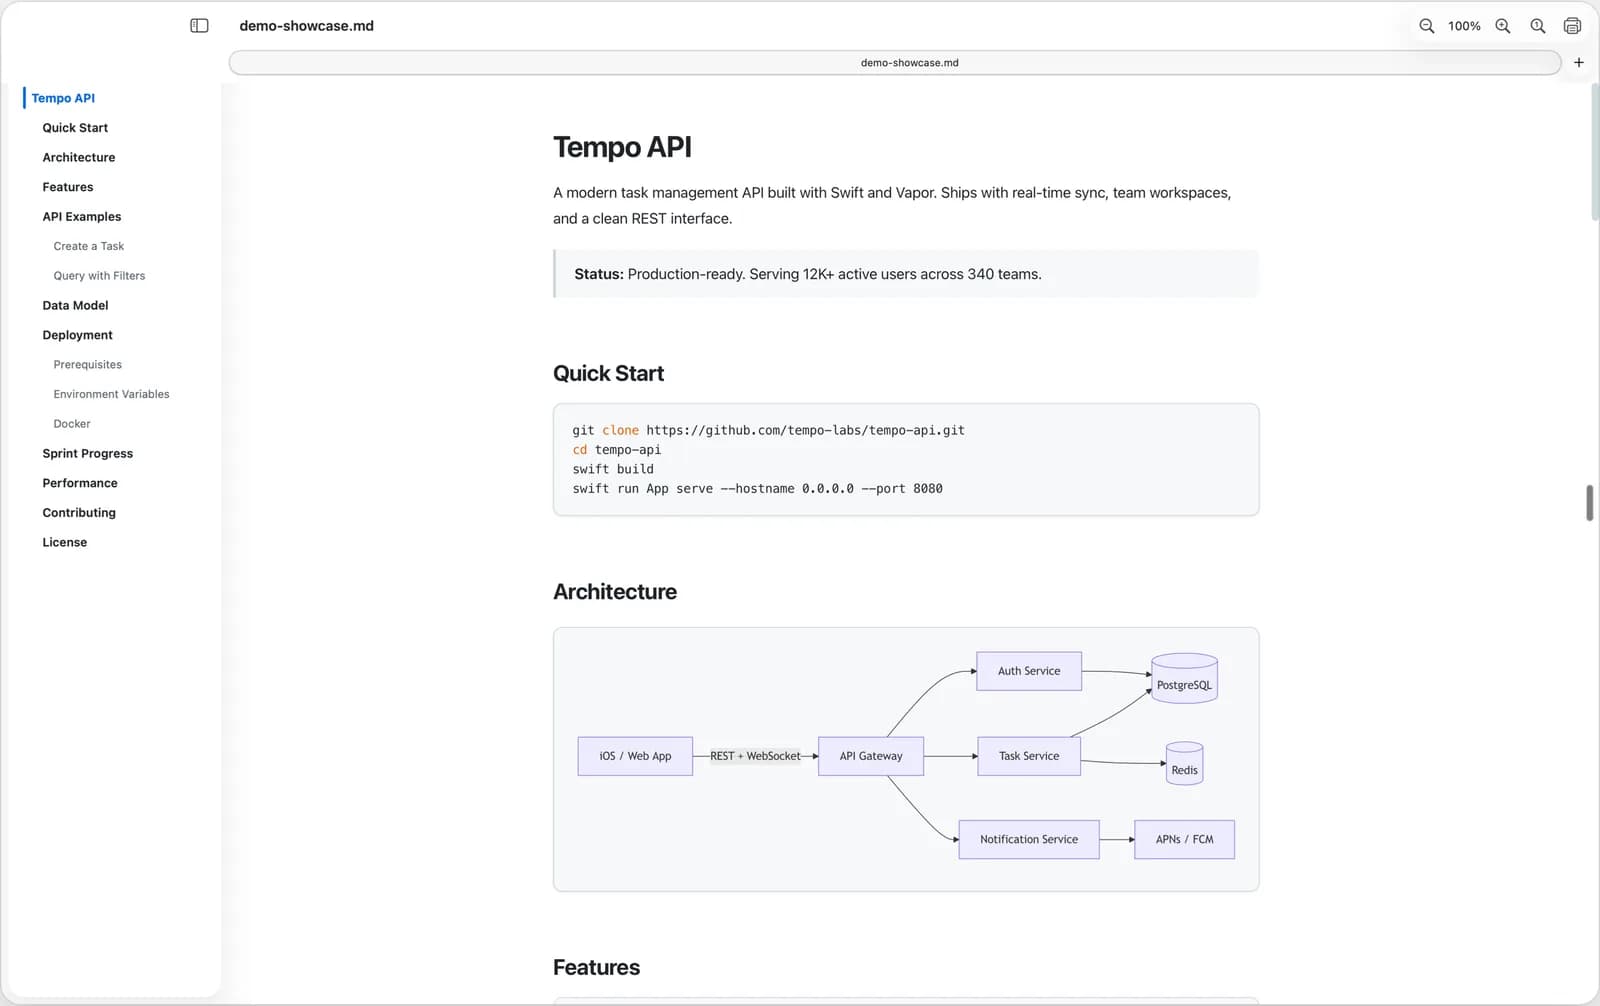The width and height of the screenshot is (1600, 1006).
Task: Click the Redis cylinder node
Action: click(x=1184, y=764)
